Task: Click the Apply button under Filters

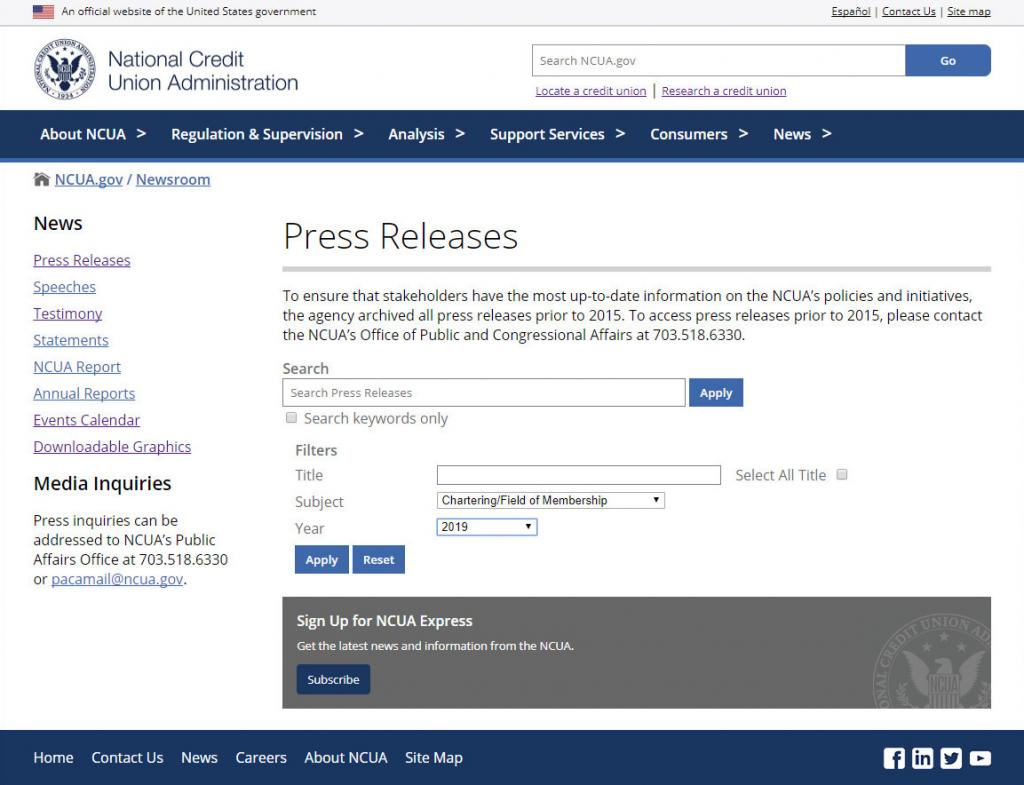Action: 321,560
